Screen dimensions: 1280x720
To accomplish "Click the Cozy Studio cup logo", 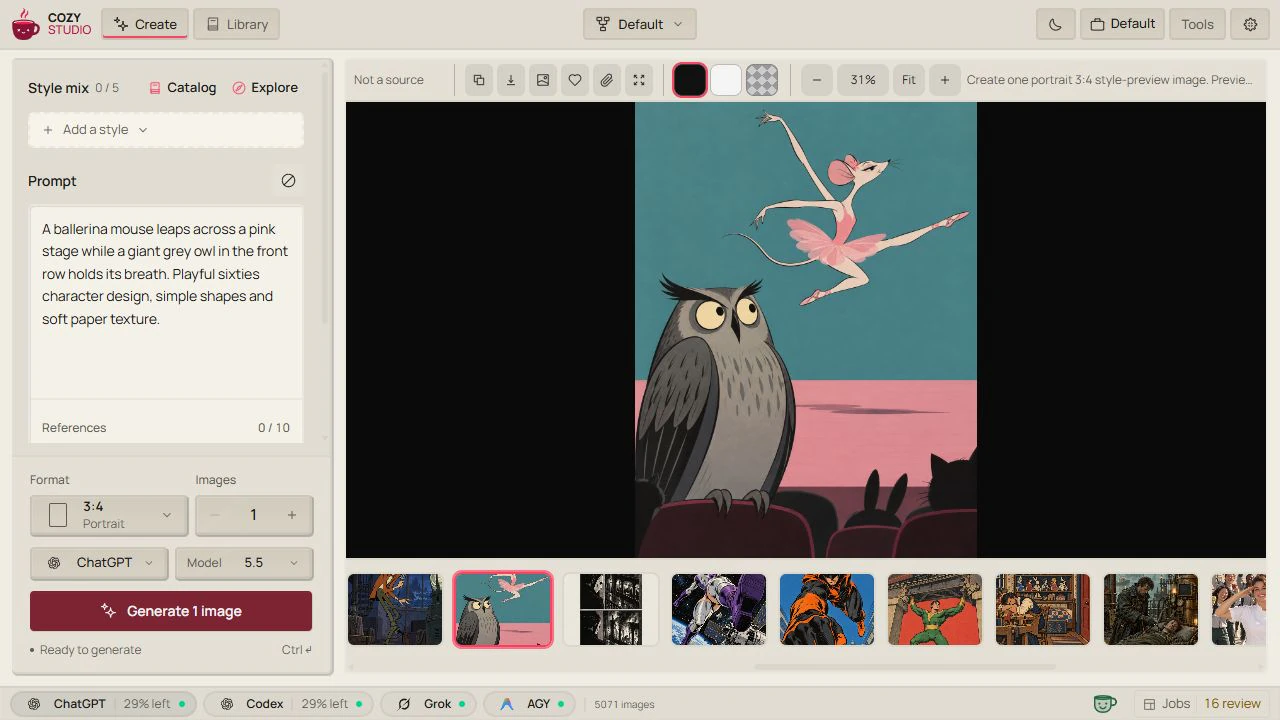I will pos(26,24).
